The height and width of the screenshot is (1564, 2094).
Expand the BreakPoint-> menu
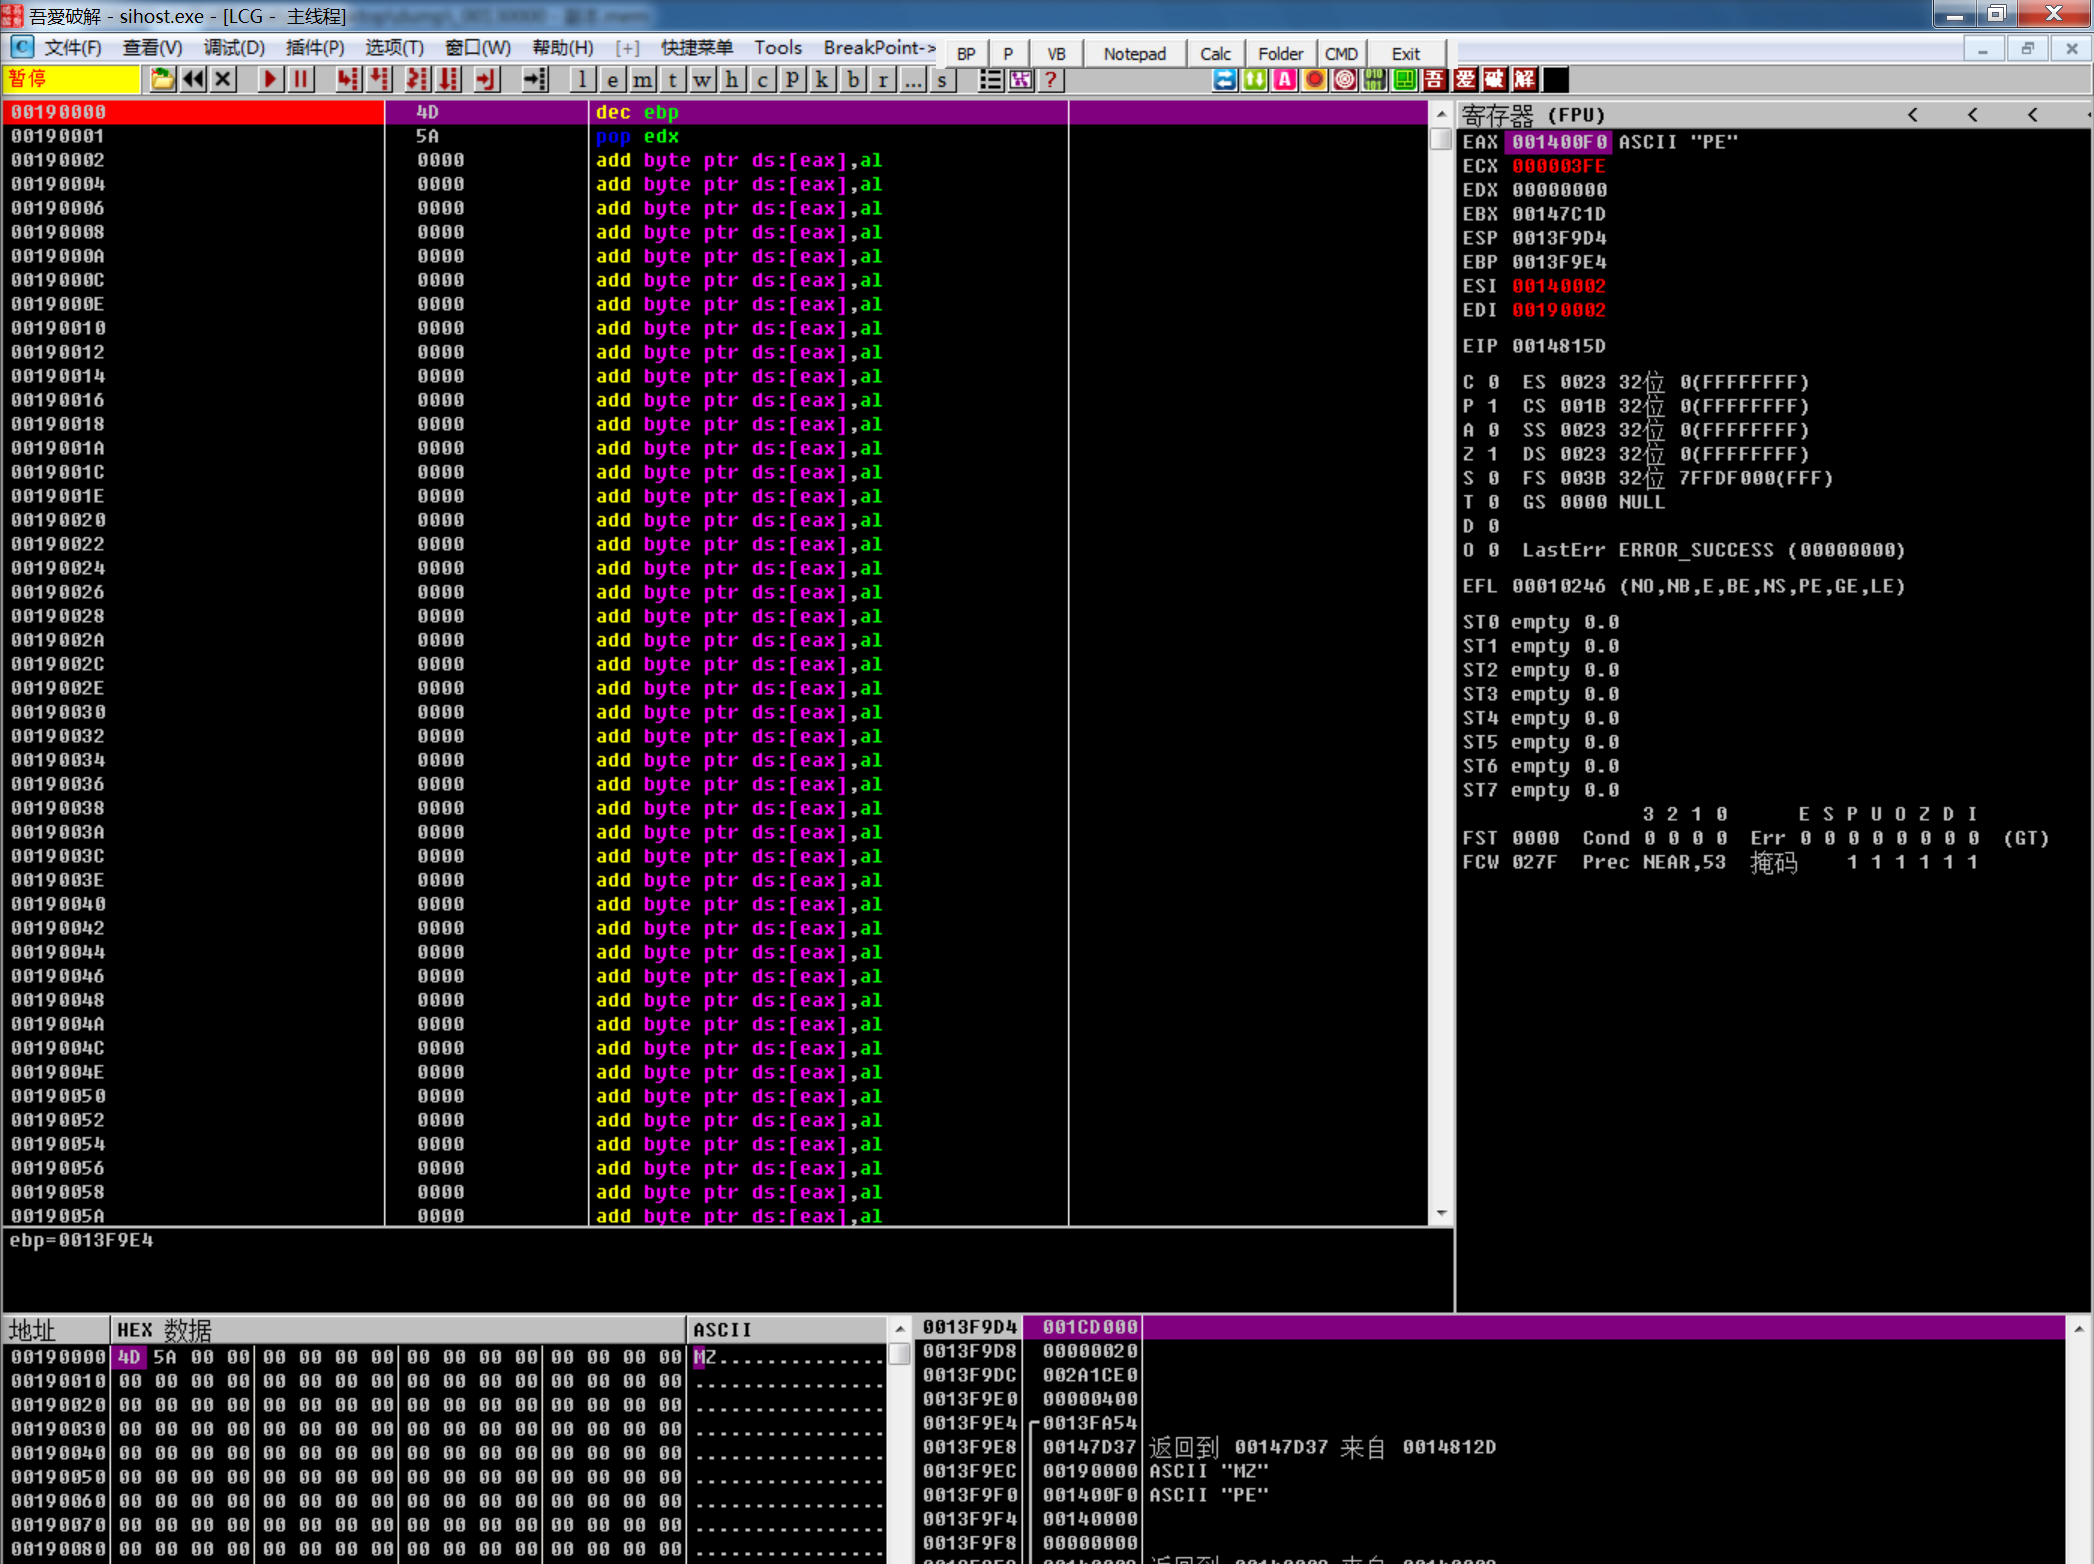click(x=879, y=47)
